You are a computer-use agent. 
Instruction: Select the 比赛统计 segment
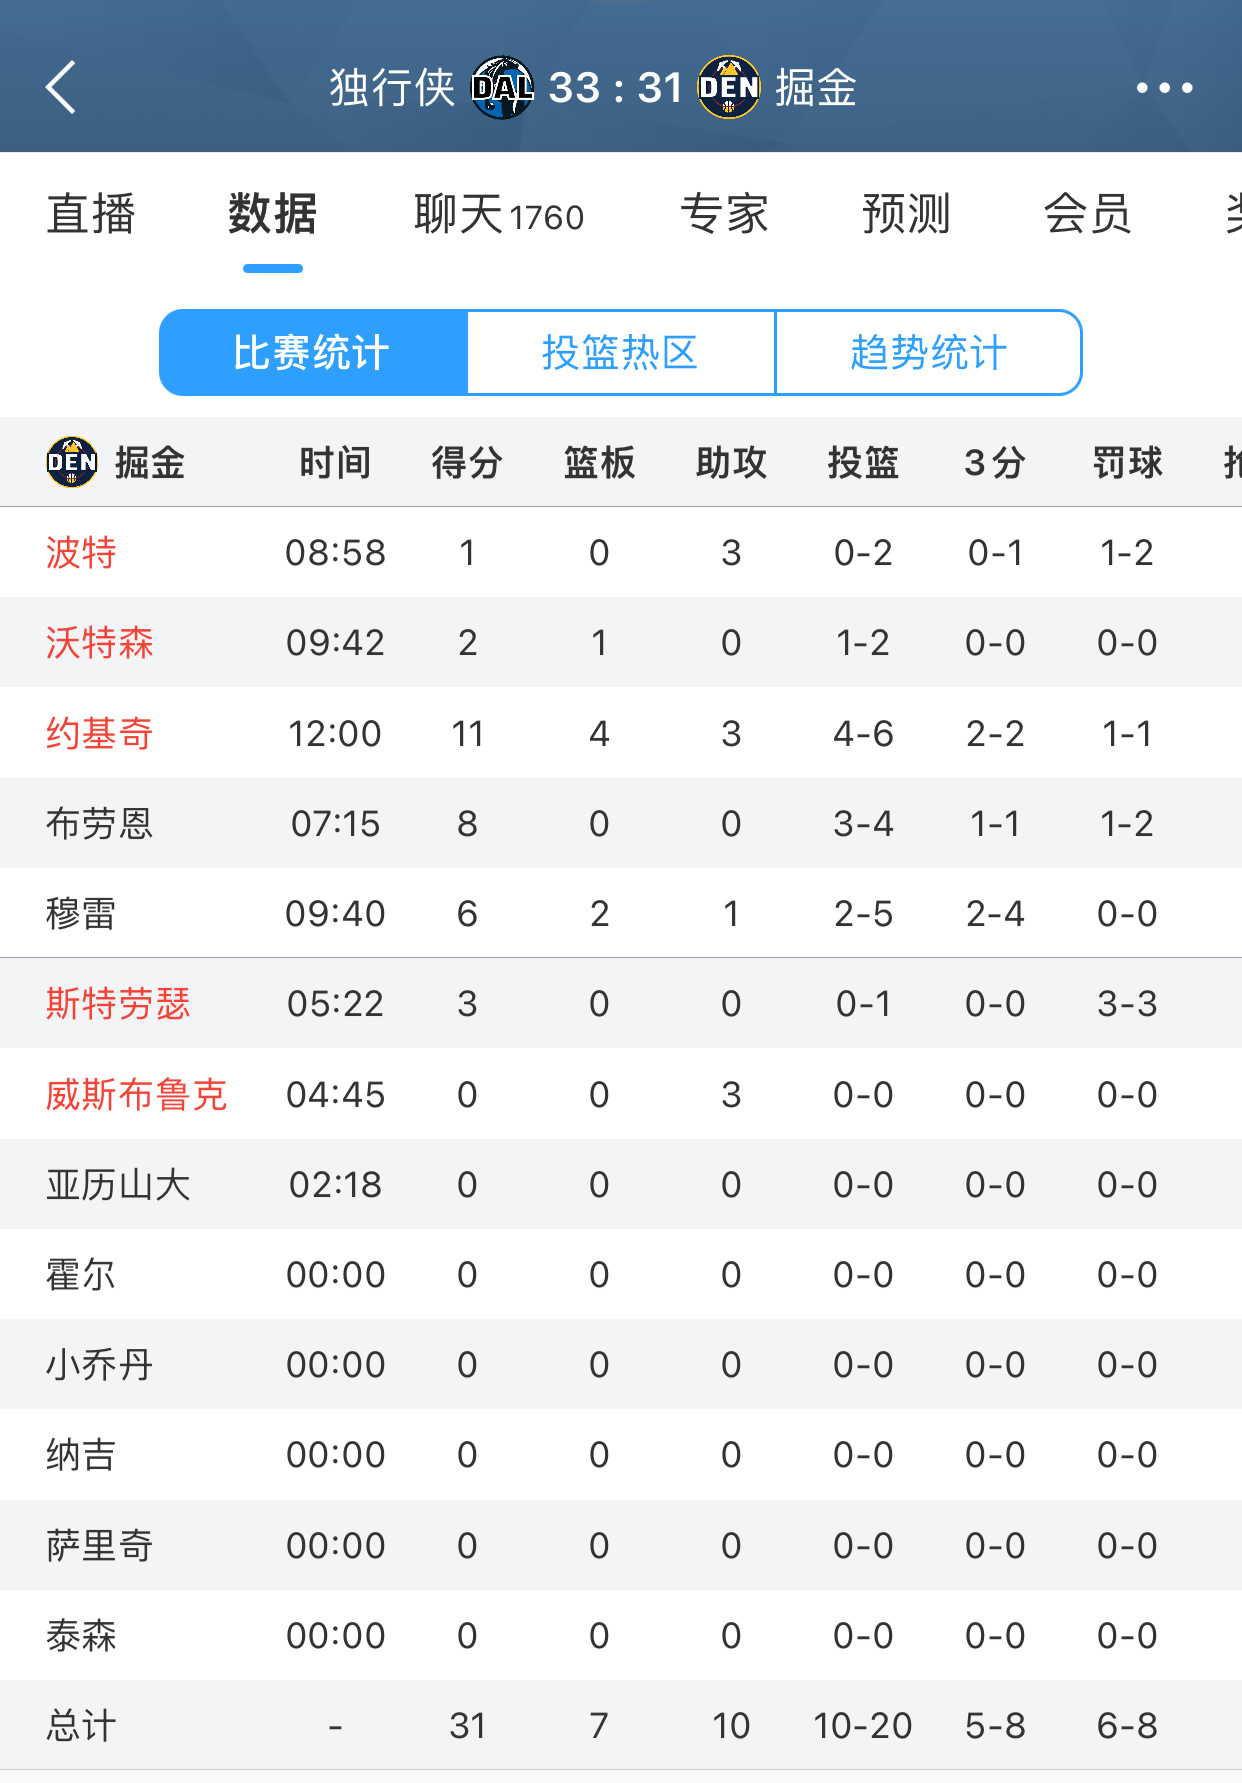[x=313, y=353]
